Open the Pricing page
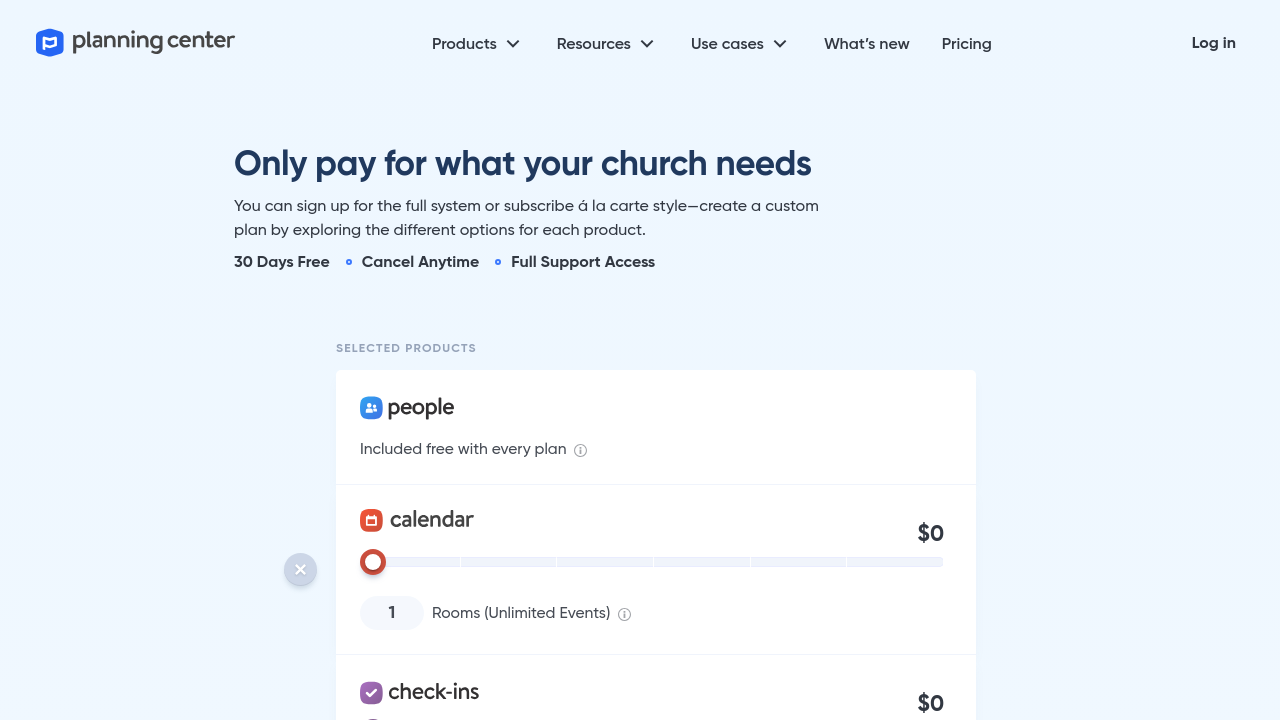This screenshot has width=1280, height=720. pos(966,44)
